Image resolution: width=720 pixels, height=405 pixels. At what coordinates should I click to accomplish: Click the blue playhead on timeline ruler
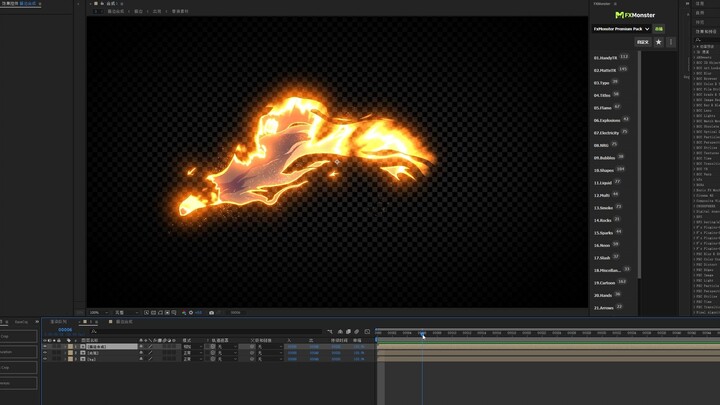coord(421,333)
